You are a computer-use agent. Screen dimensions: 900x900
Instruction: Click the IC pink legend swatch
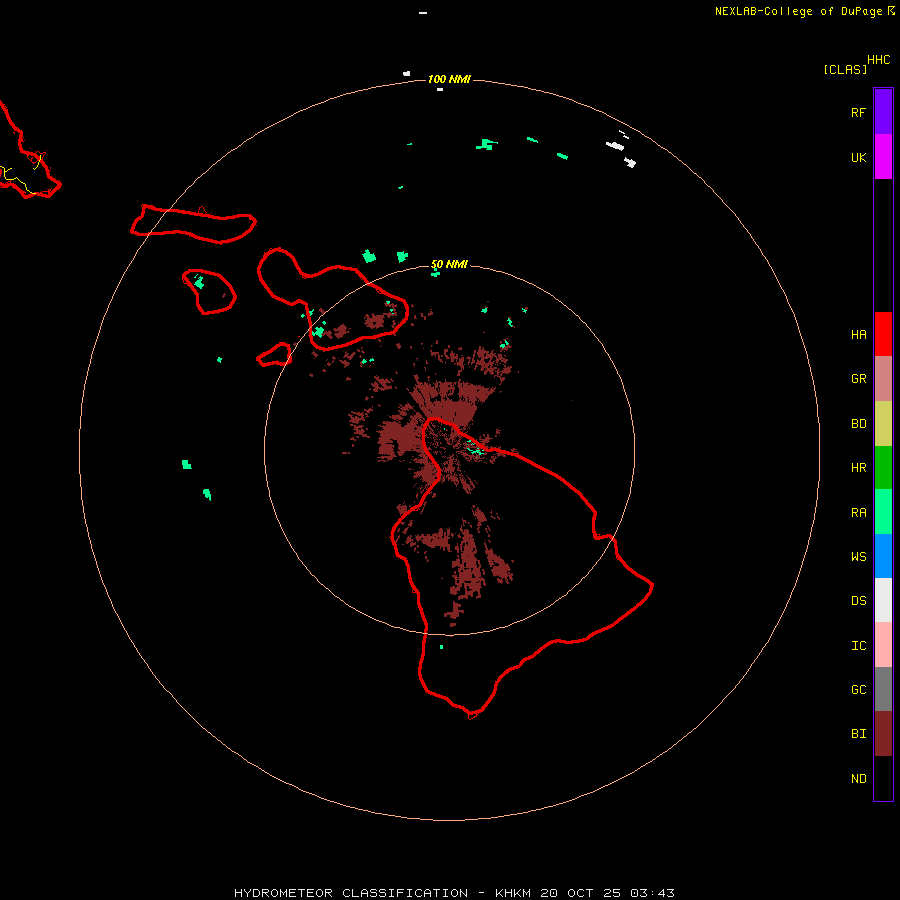coord(883,645)
